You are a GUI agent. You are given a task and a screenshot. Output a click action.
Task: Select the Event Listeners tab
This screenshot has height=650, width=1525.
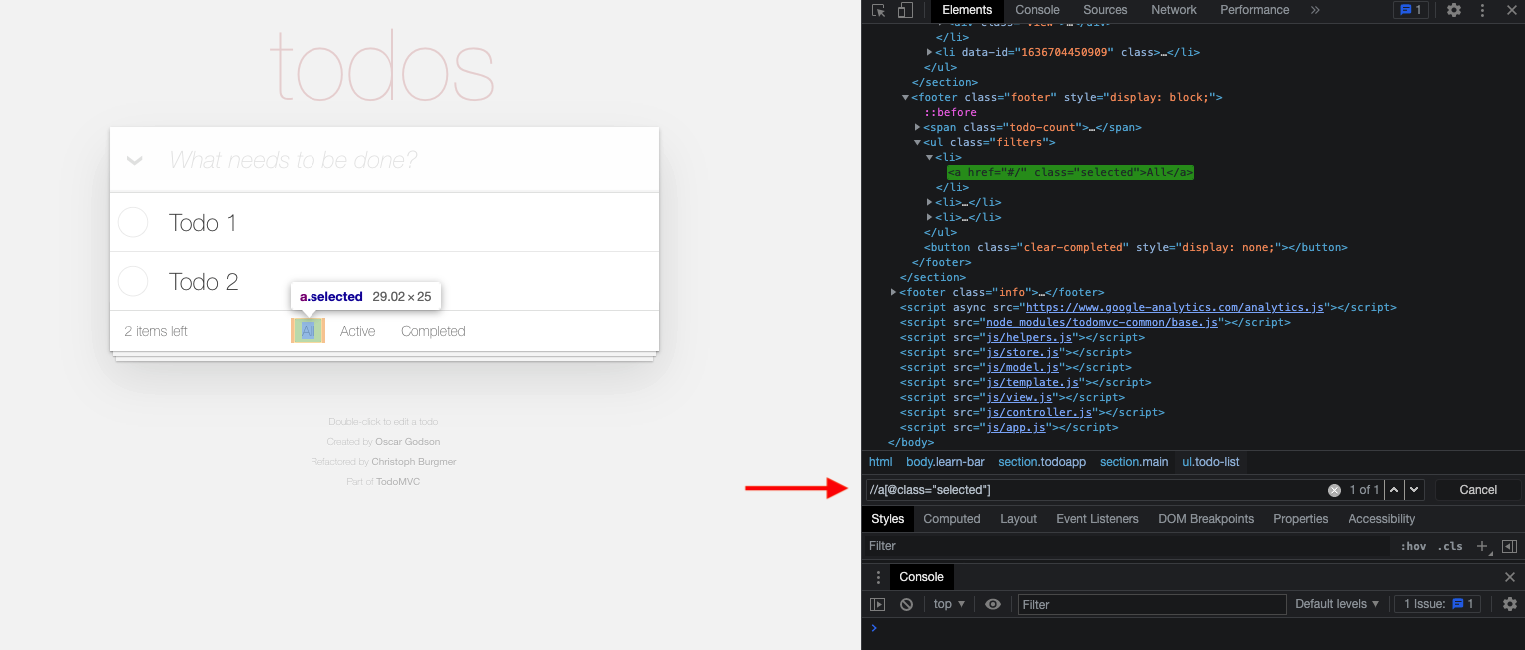(1097, 519)
